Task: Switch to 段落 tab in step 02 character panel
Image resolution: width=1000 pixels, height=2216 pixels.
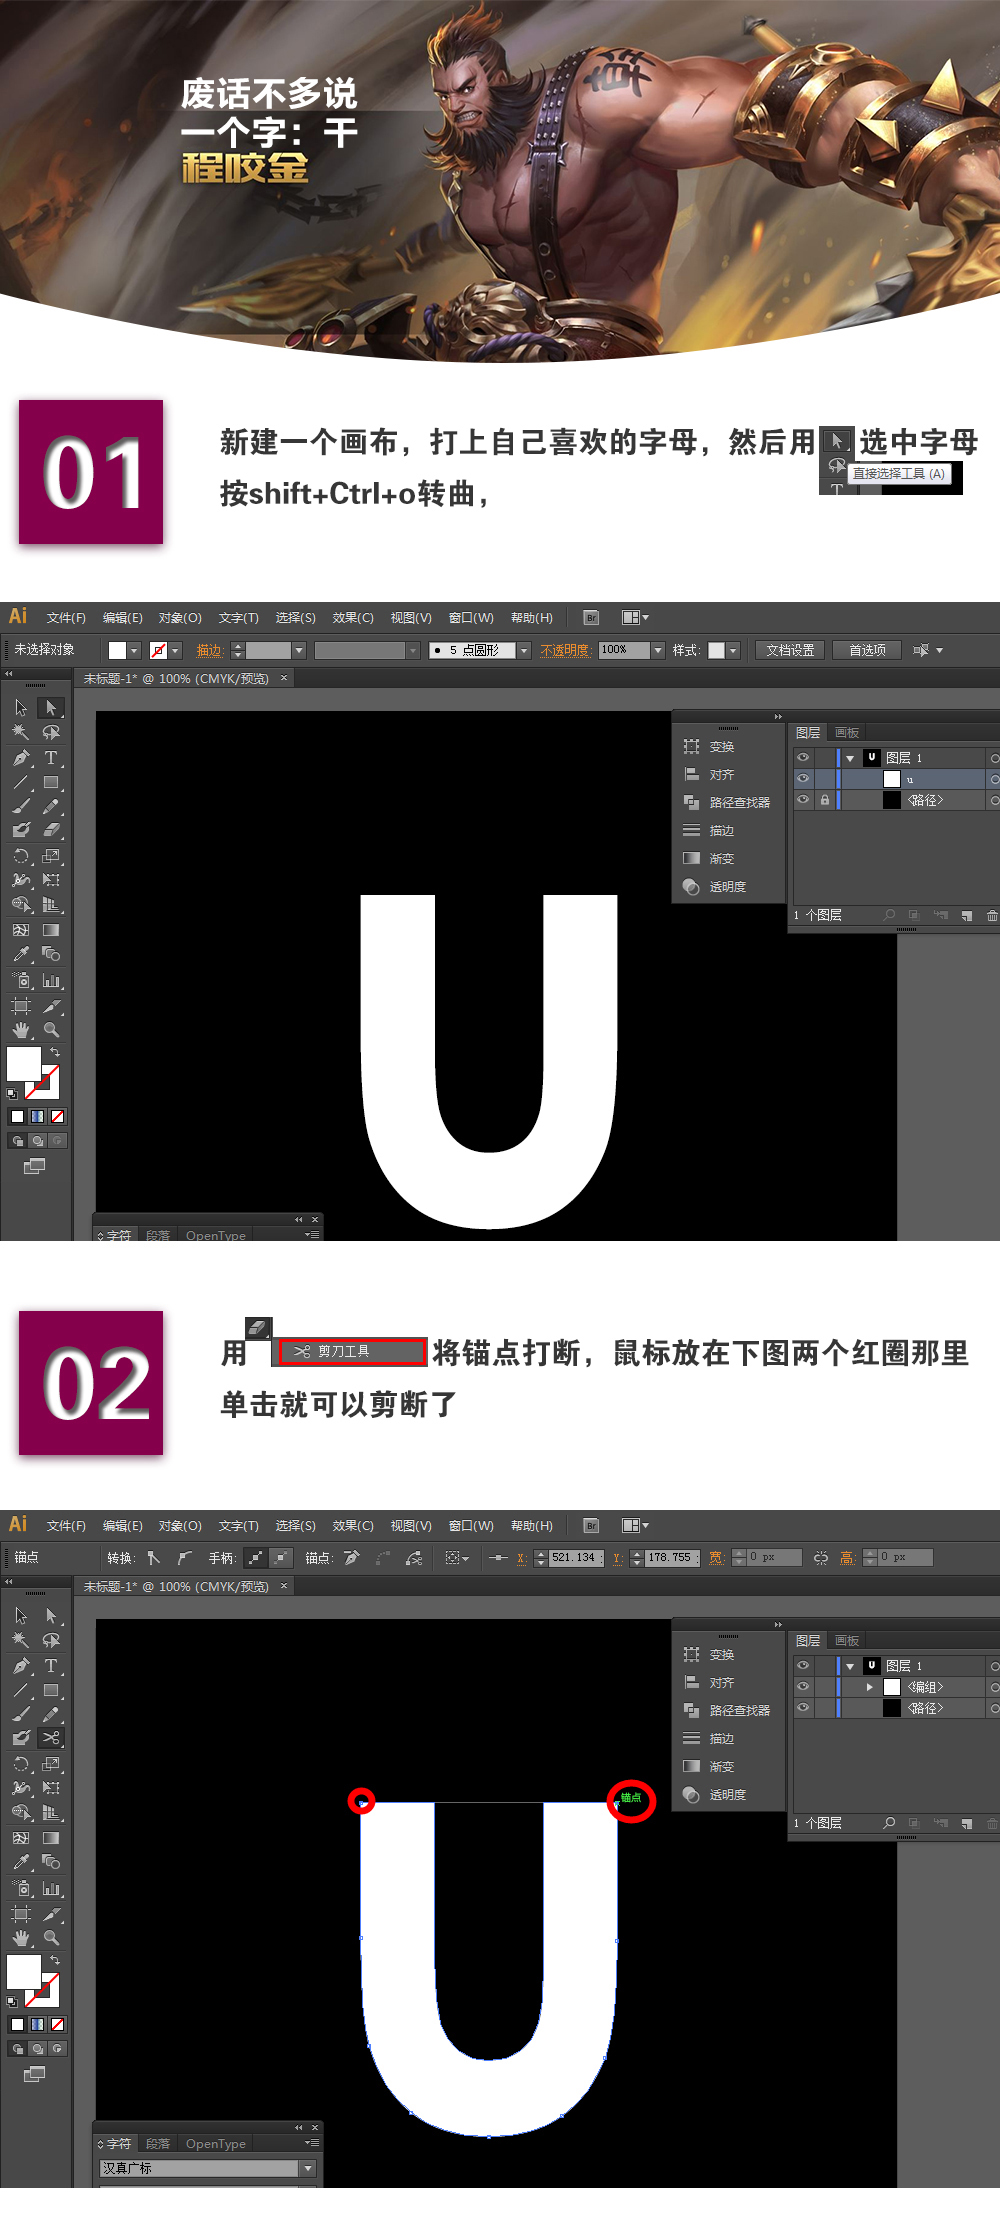Action: (x=158, y=2143)
